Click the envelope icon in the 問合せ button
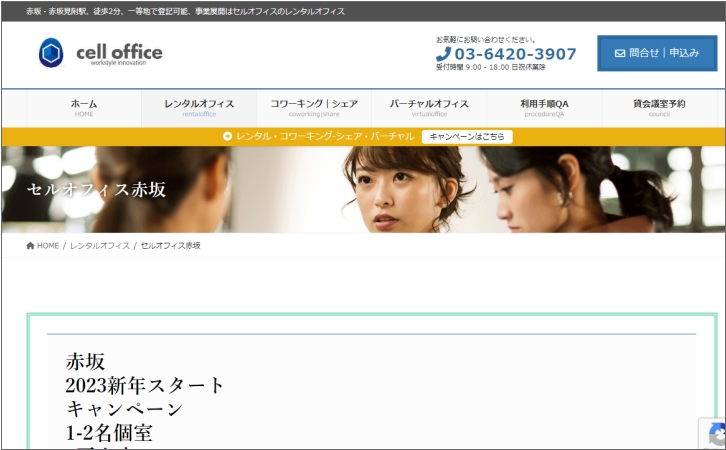Viewport: 726px width, 450px height. 620,53
